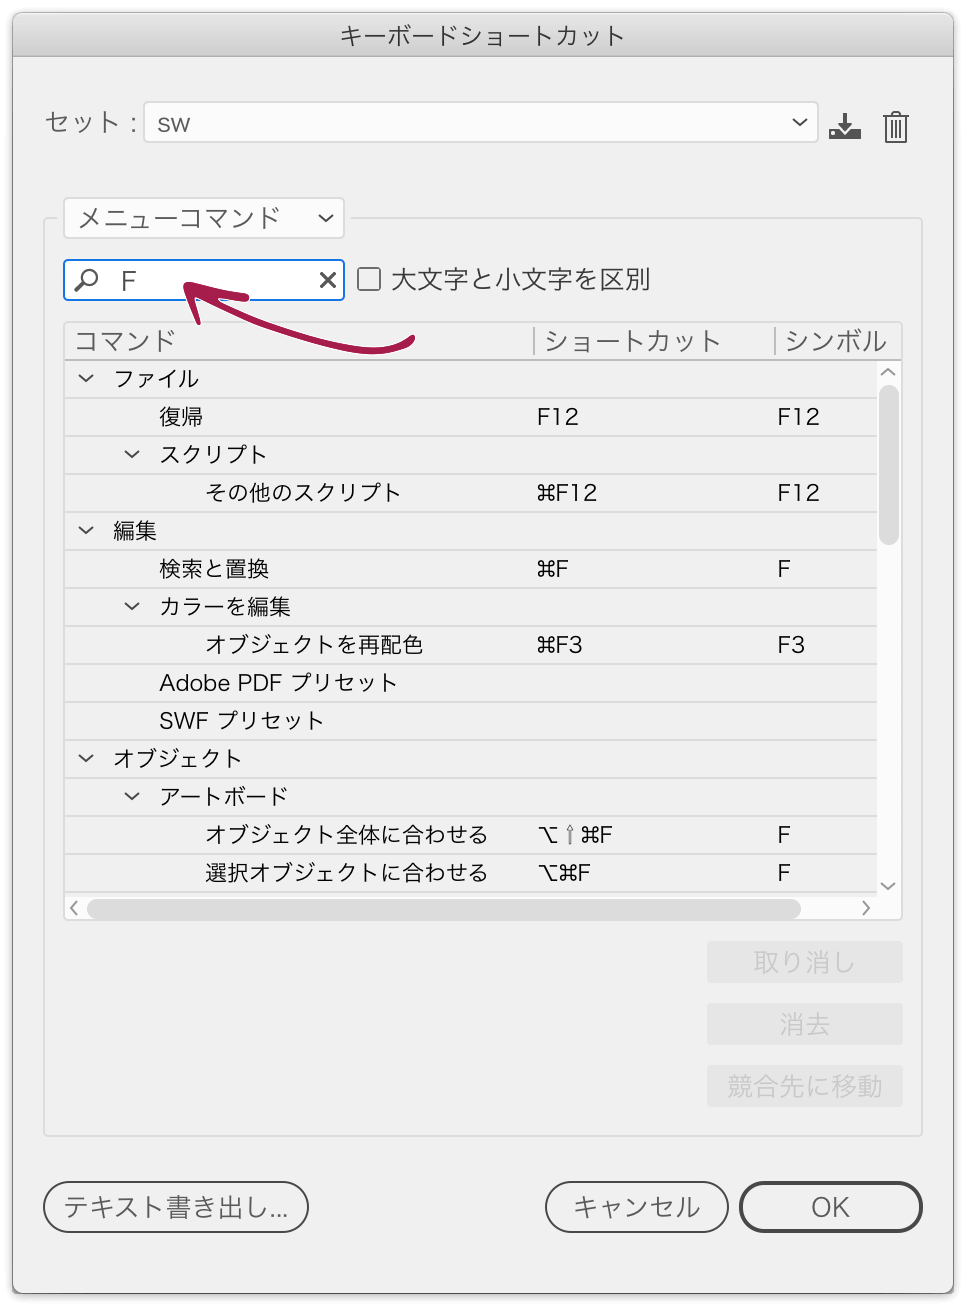Open the セット dropdown showing sw
This screenshot has height=1306, width=966.
click(x=481, y=122)
